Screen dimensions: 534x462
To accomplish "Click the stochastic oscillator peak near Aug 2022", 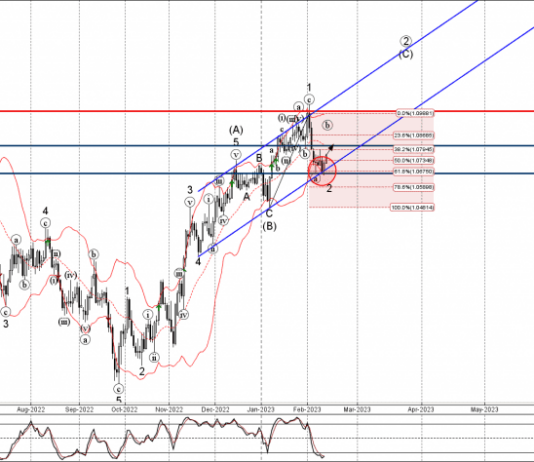I will 31,423.
